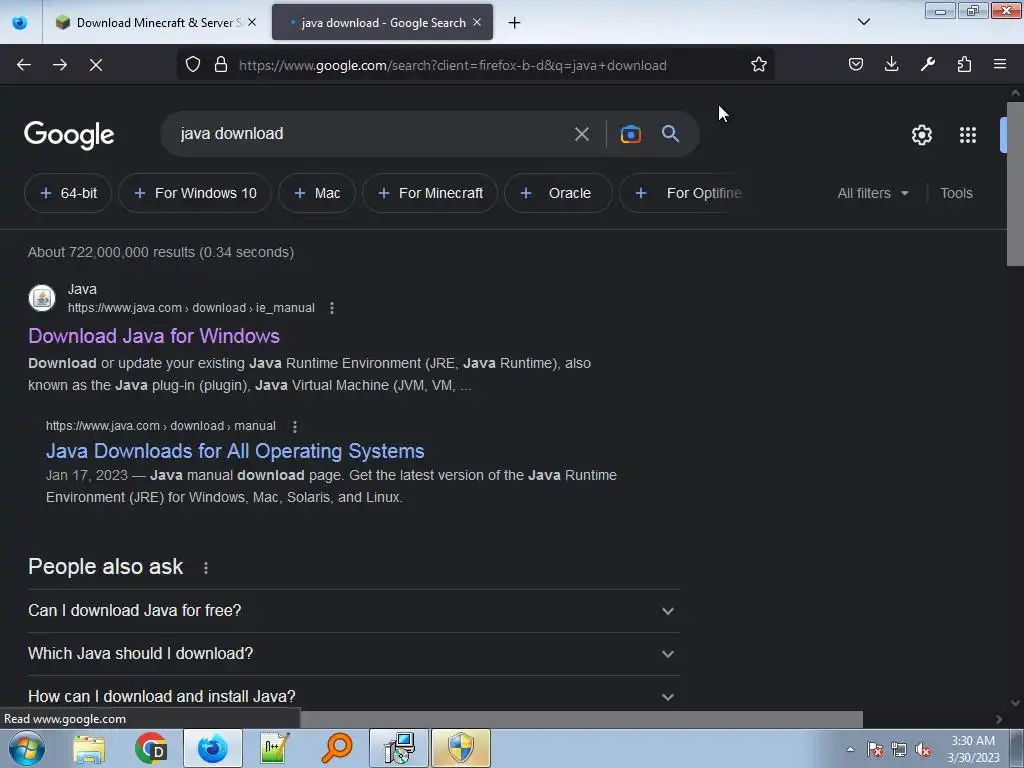Image resolution: width=1024 pixels, height=768 pixels.
Task: List all tabs with the chevron
Action: (863, 22)
